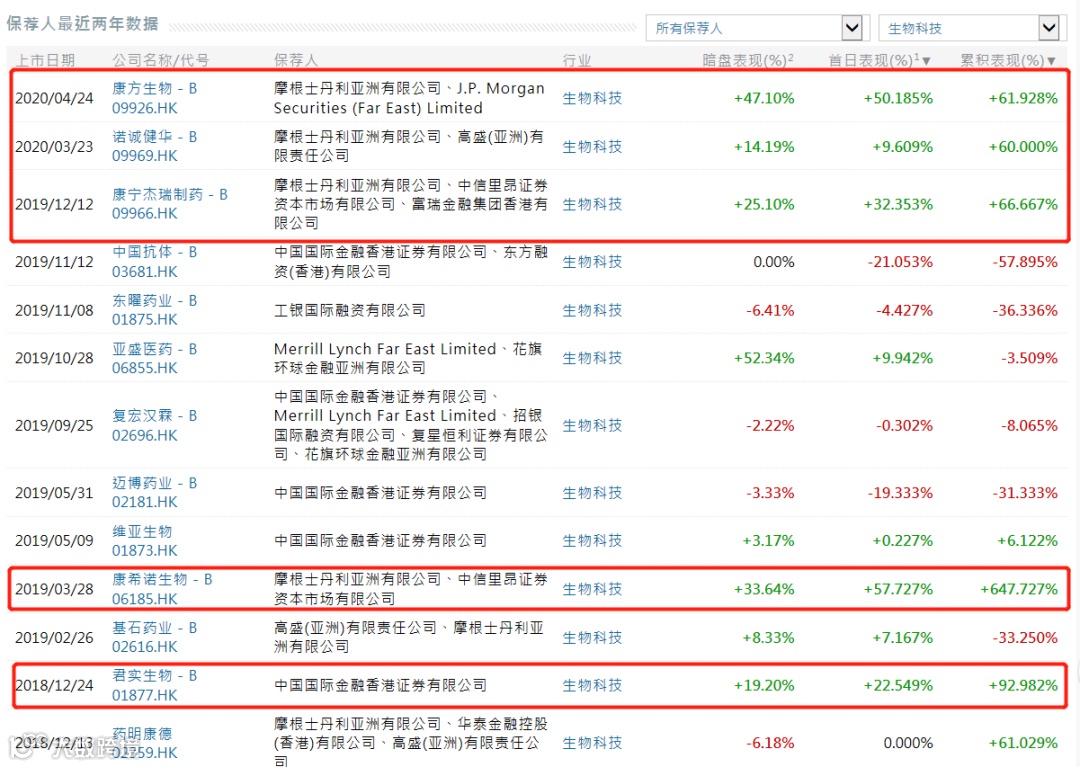Click the stock code 03681.HK
This screenshot has height=767, width=1080.
[x=145, y=272]
